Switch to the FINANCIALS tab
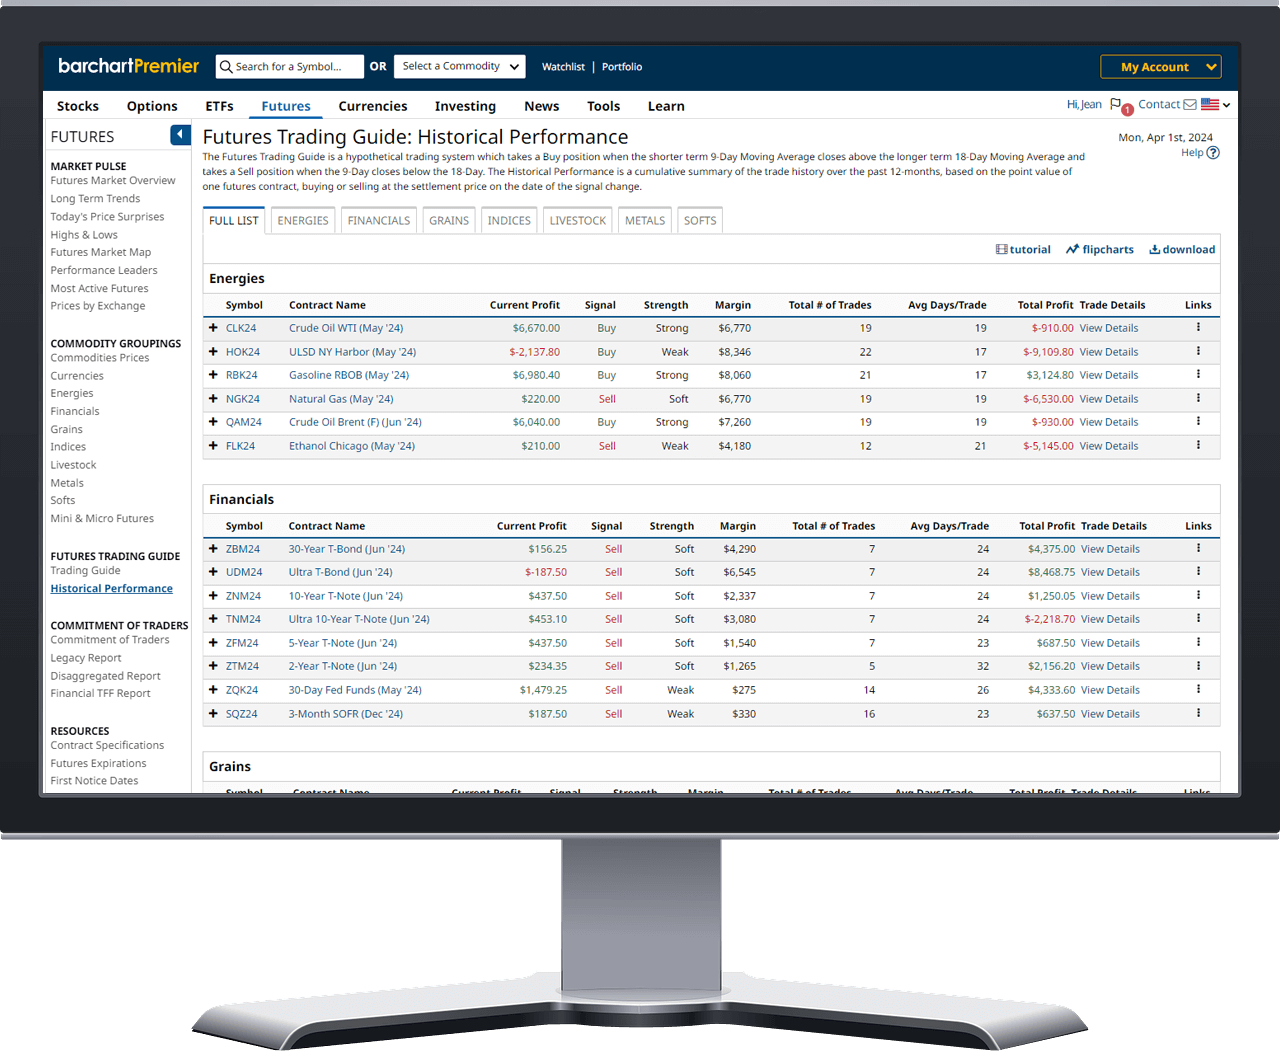This screenshot has height=1052, width=1280. coord(379,221)
